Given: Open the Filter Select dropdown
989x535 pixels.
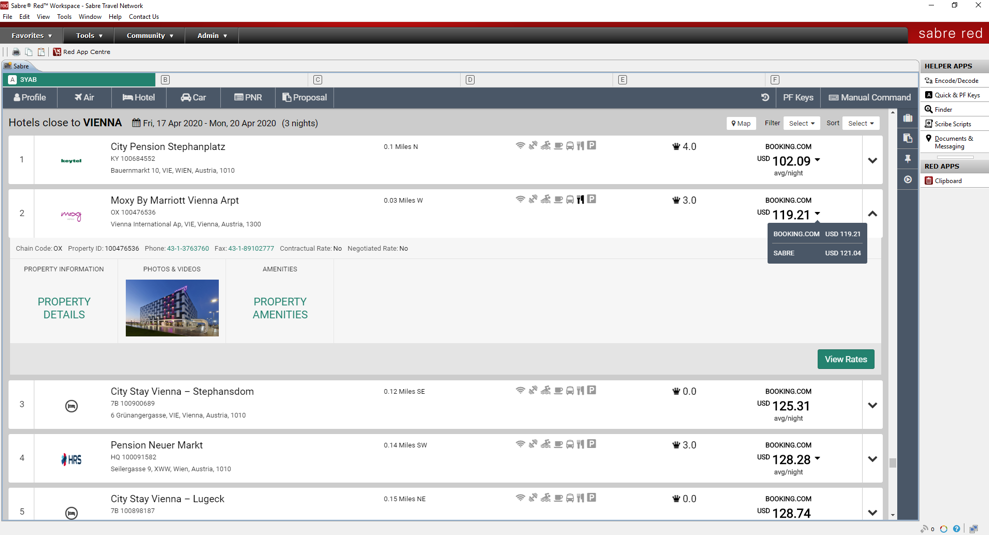Looking at the screenshot, I should click(x=802, y=123).
